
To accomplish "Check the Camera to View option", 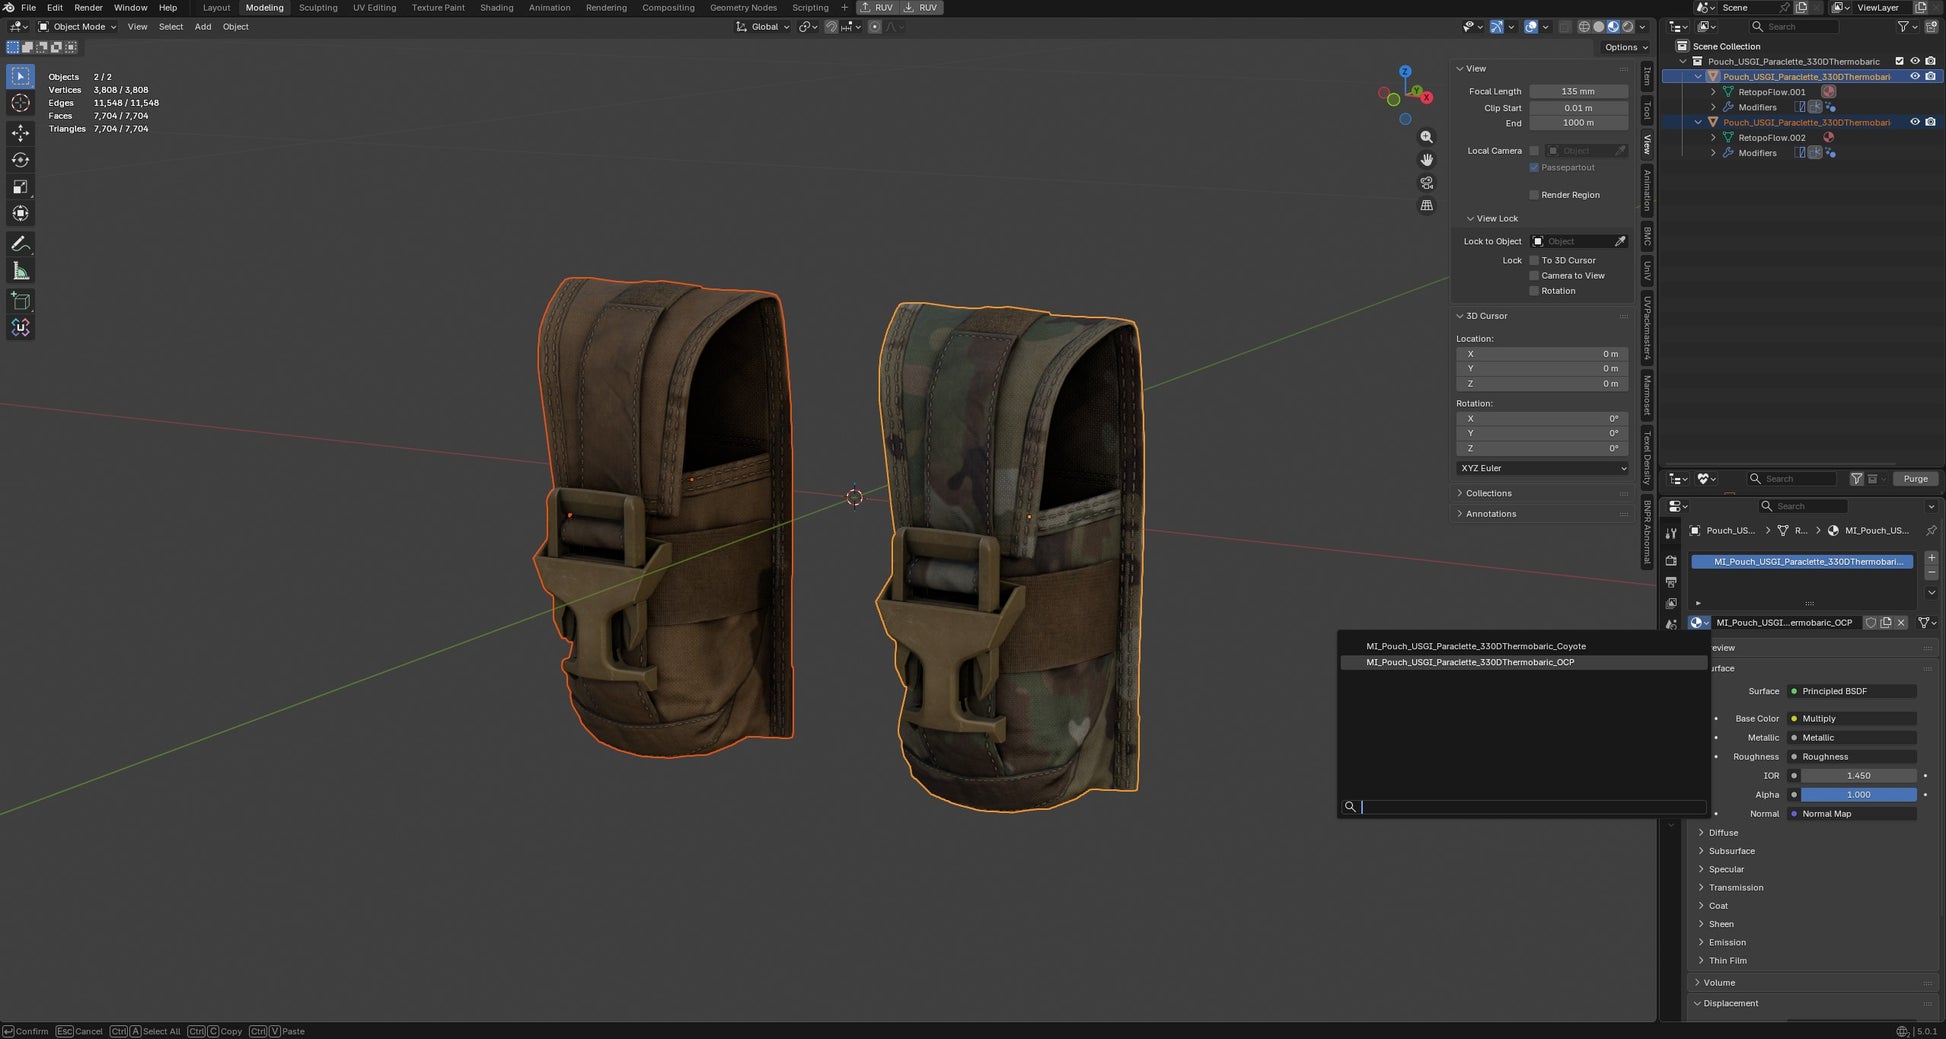I will point(1534,276).
